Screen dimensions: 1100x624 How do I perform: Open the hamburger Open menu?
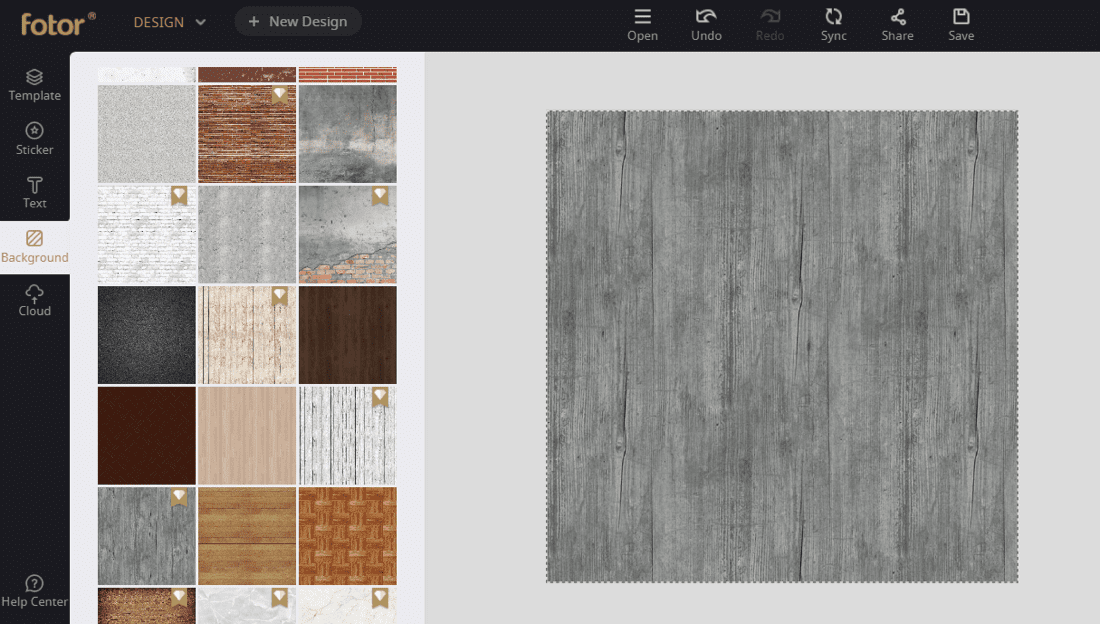[x=643, y=25]
